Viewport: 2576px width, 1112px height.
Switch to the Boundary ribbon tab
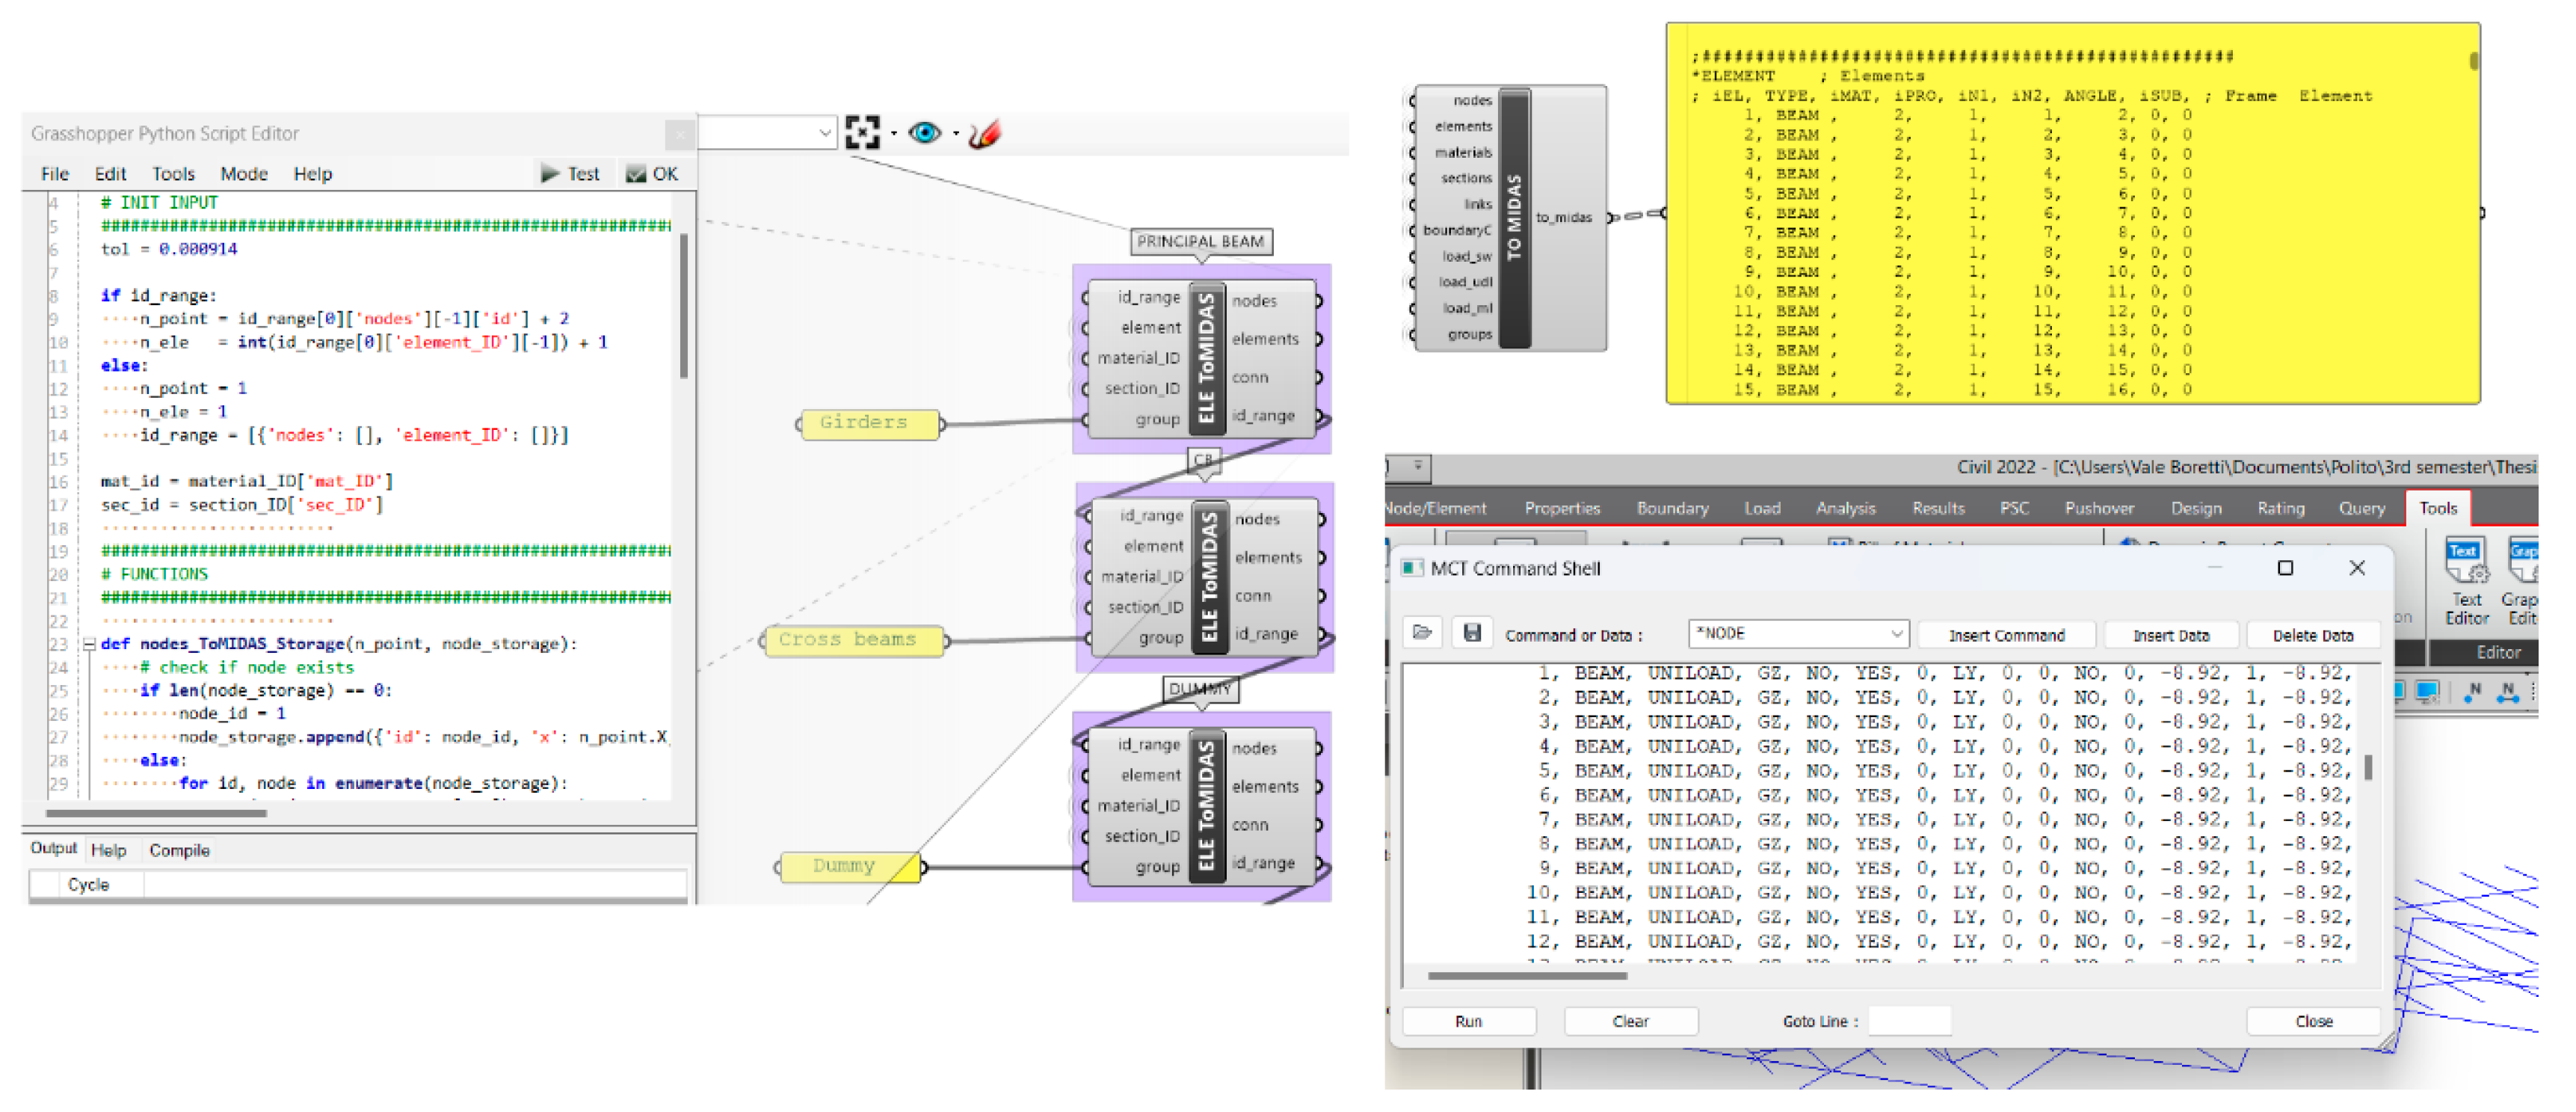[1672, 509]
